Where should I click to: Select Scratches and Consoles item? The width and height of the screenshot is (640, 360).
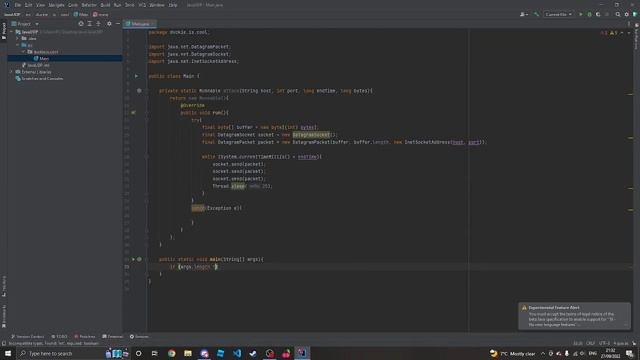click(39, 78)
